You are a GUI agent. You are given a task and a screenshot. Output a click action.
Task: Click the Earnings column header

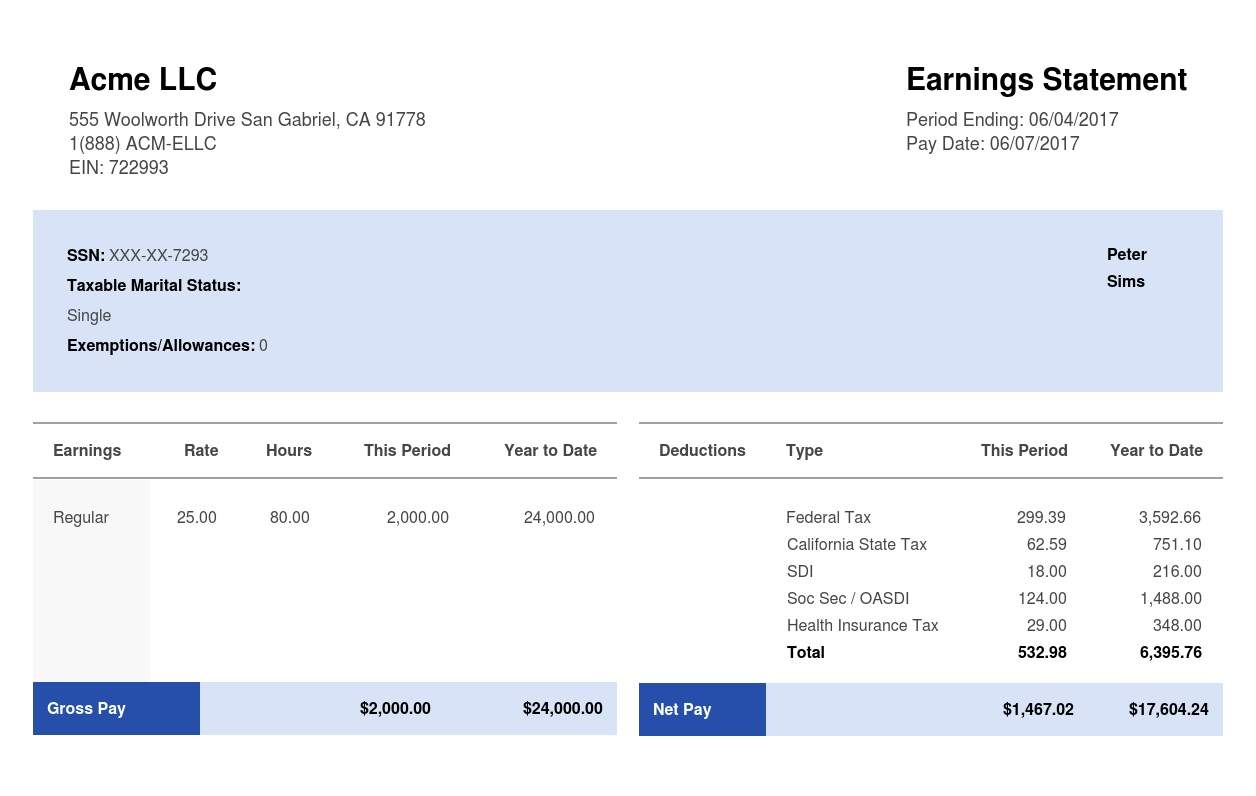click(87, 451)
